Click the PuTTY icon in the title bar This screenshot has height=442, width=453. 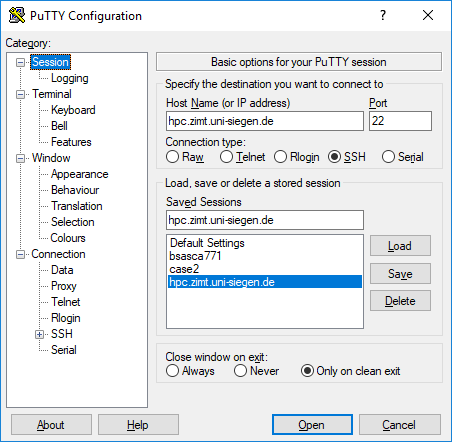pos(16,15)
